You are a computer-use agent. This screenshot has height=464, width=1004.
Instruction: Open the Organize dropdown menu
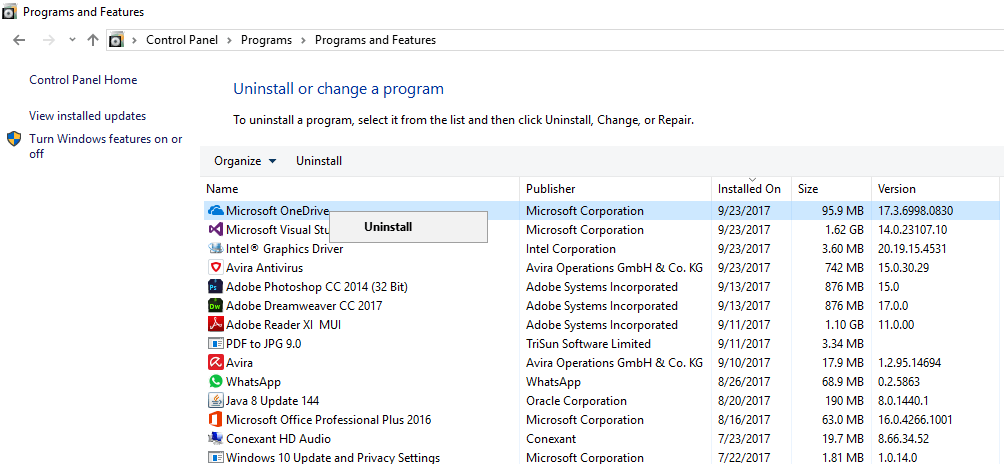click(245, 161)
